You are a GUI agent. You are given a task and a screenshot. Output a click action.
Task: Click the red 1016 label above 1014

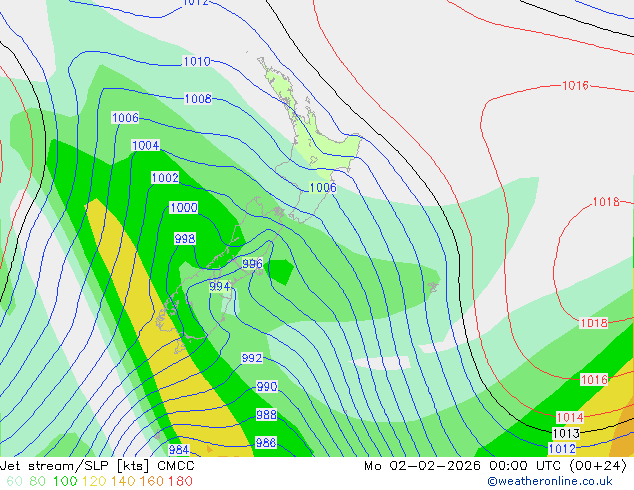[x=594, y=380]
